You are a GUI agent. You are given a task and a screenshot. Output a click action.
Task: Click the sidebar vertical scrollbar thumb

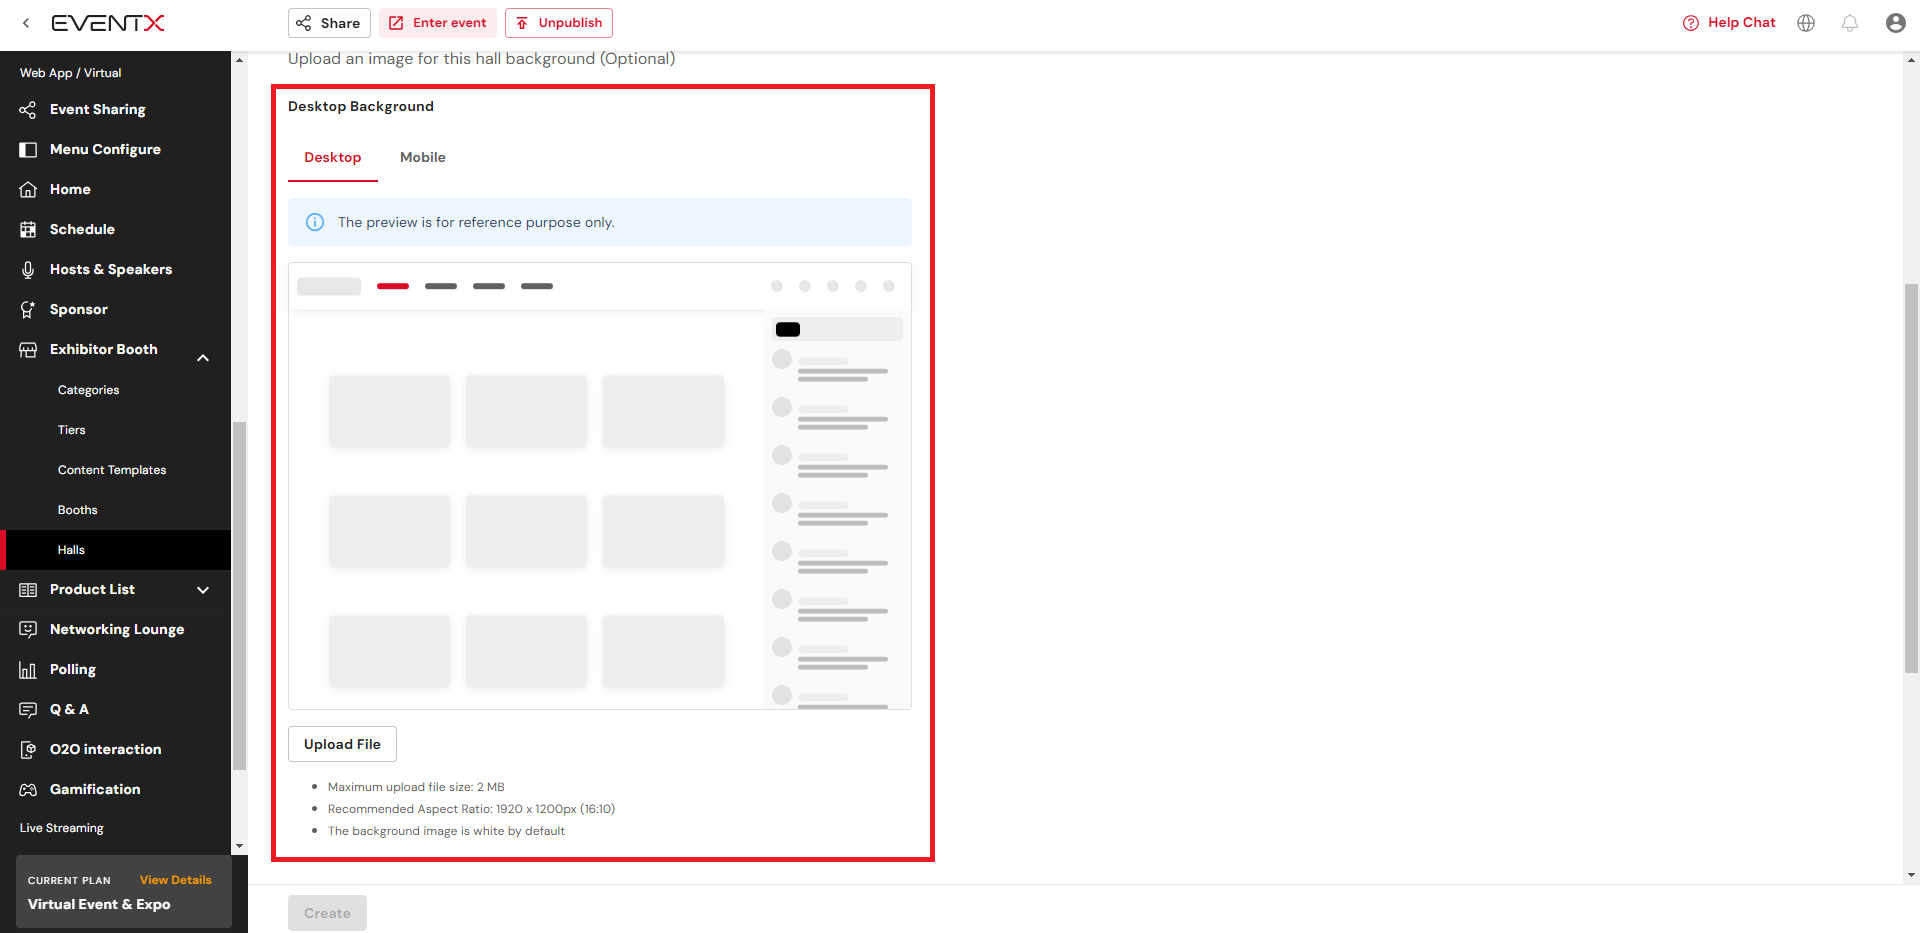click(x=239, y=595)
